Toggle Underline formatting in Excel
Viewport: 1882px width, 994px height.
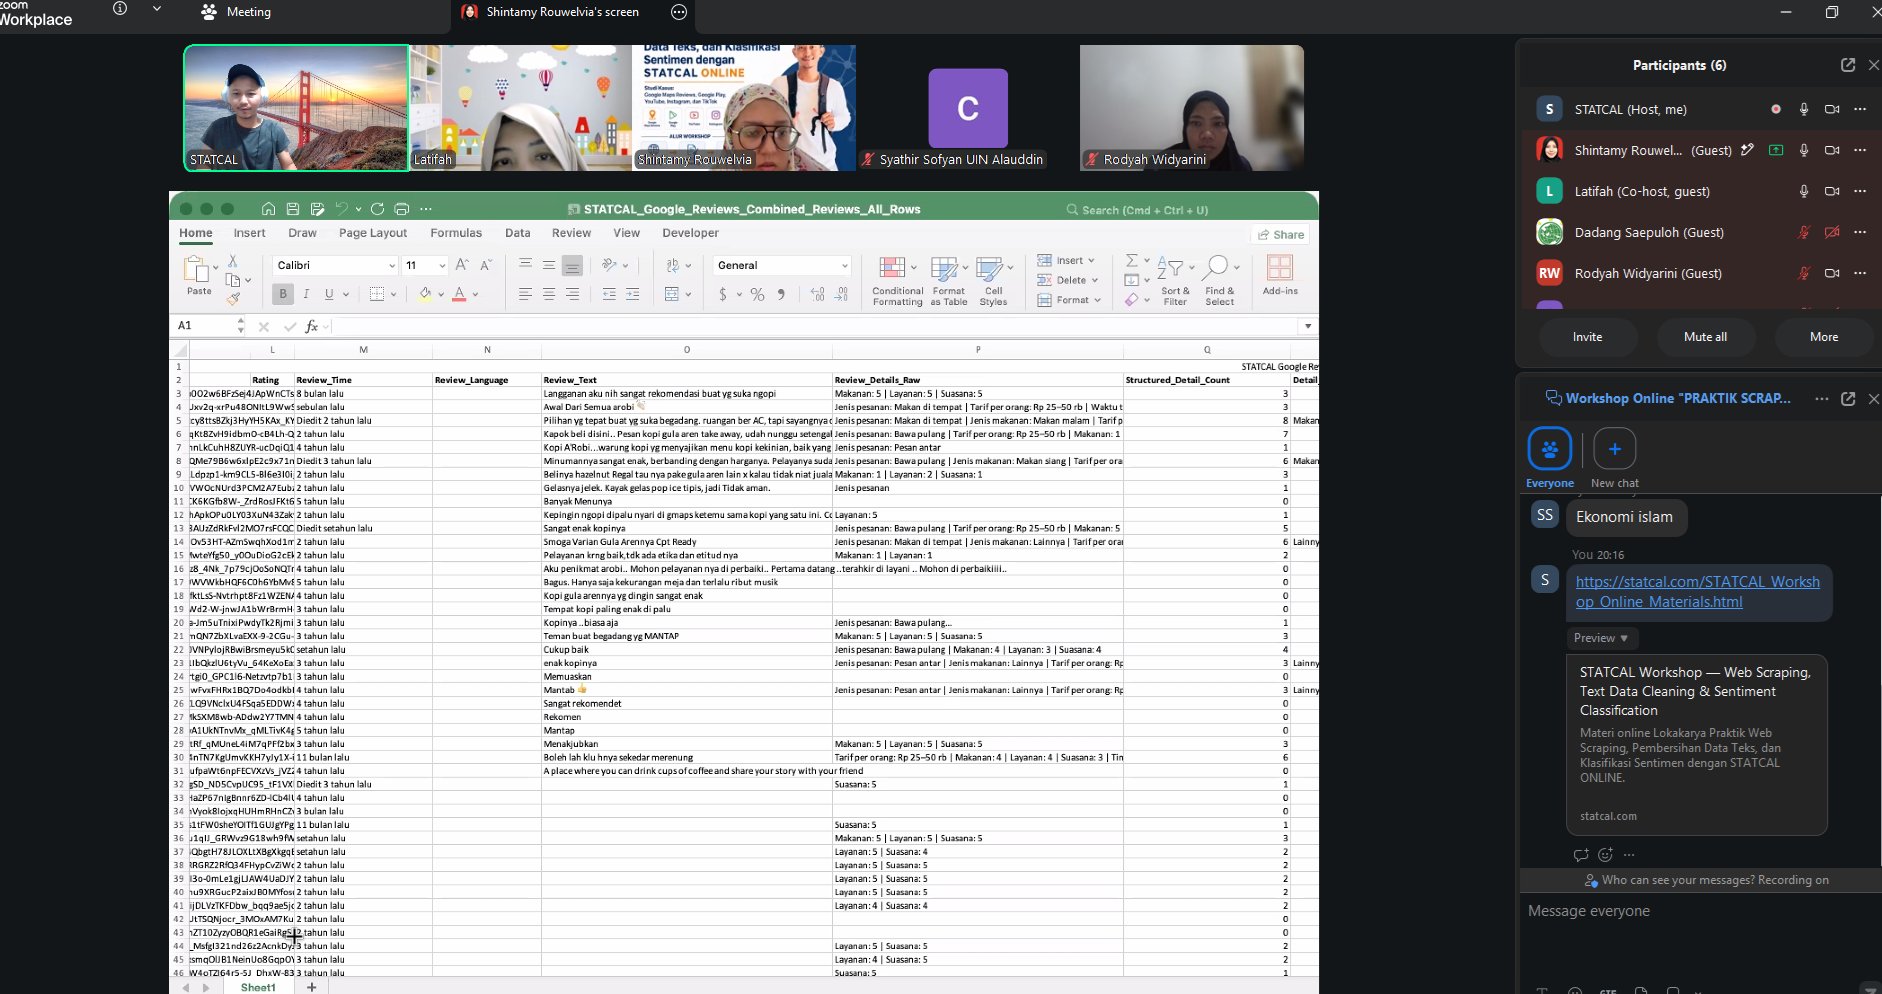pyautogui.click(x=329, y=294)
